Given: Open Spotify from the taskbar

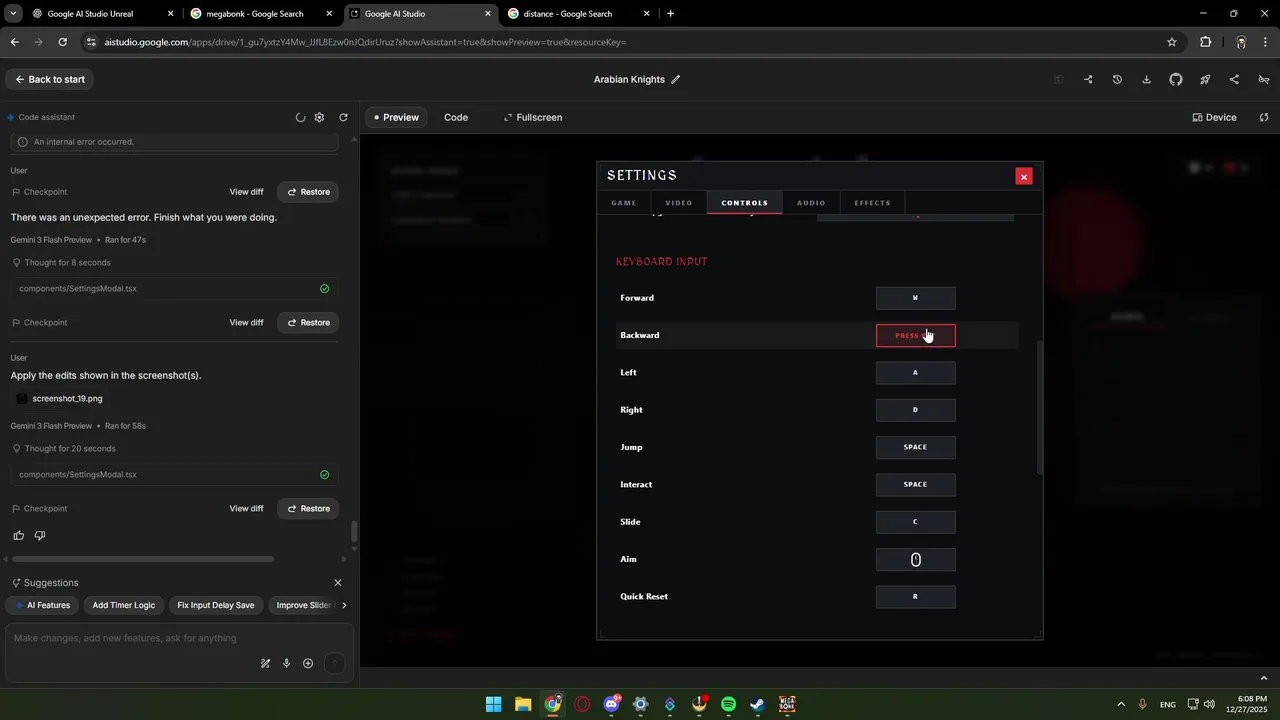Looking at the screenshot, I should pos(728,704).
